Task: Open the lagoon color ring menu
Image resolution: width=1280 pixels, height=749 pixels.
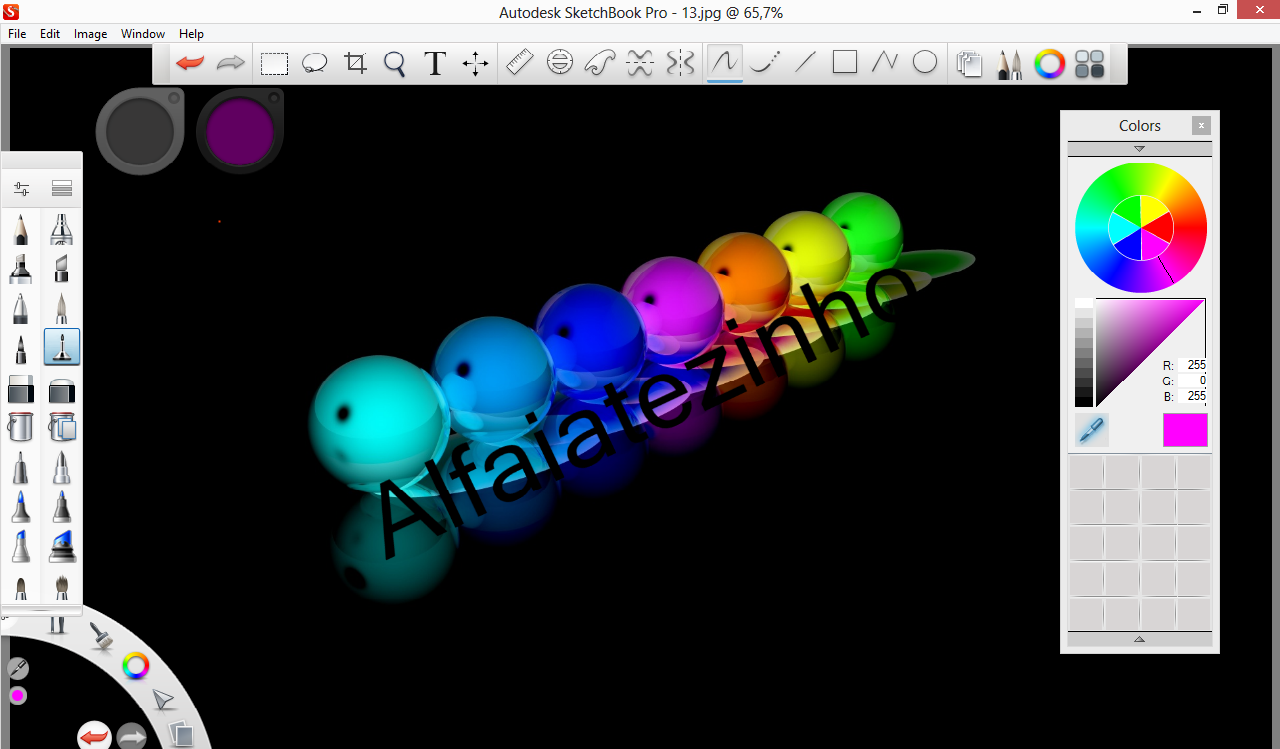Action: (x=135, y=665)
